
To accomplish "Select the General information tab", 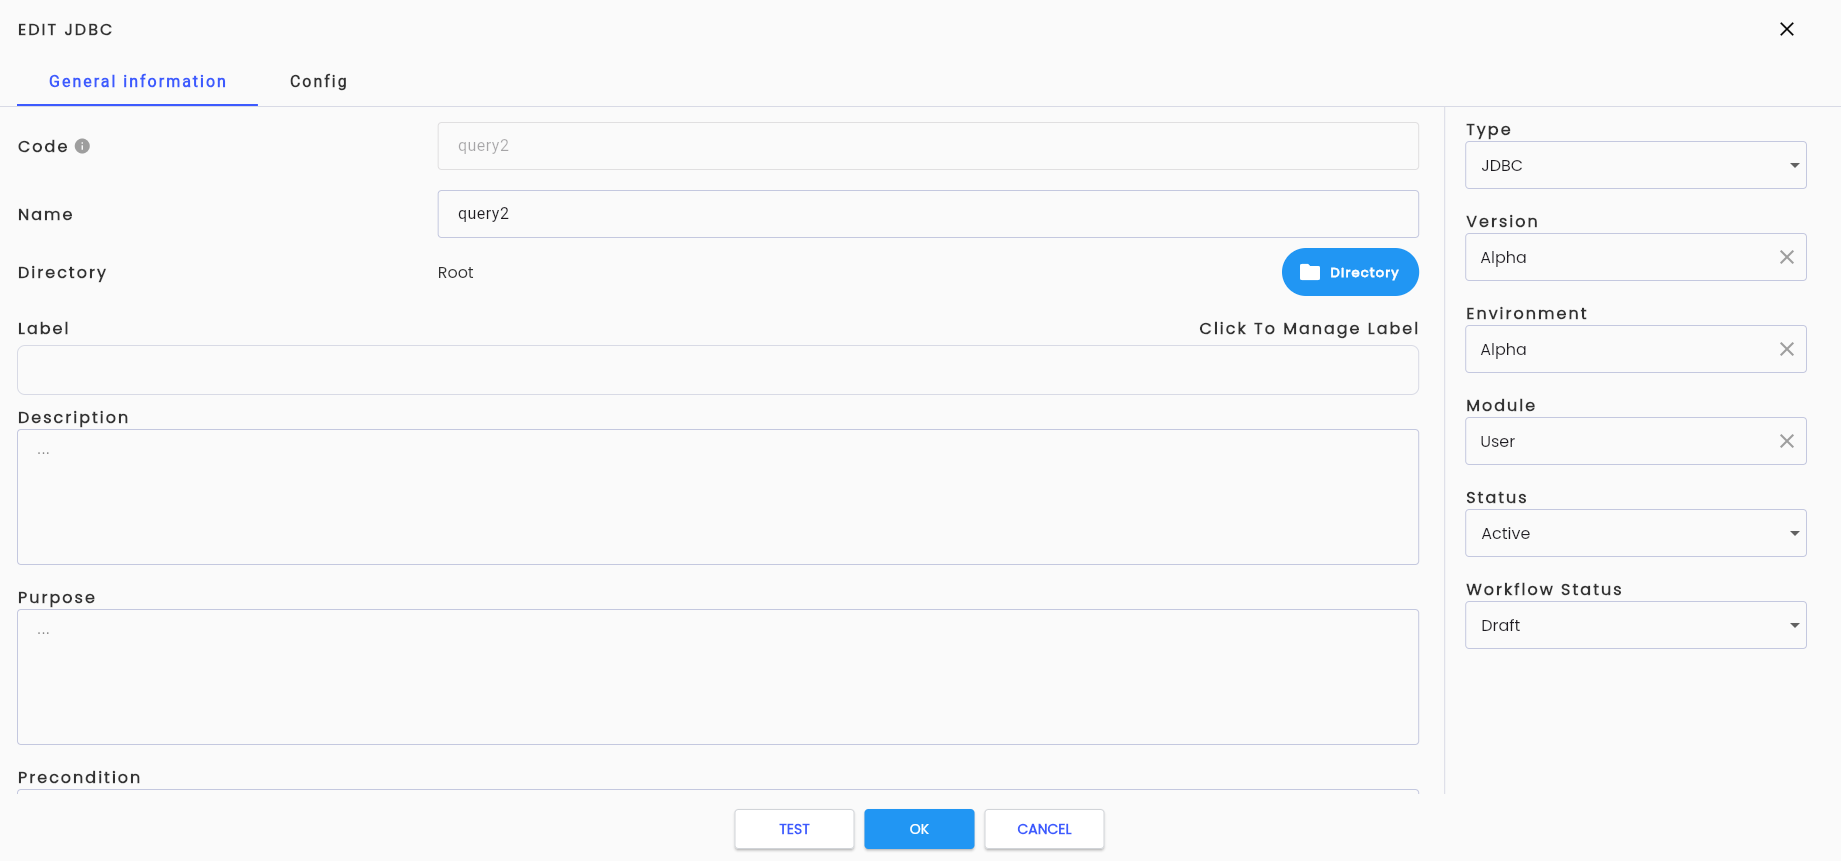I will 138,81.
